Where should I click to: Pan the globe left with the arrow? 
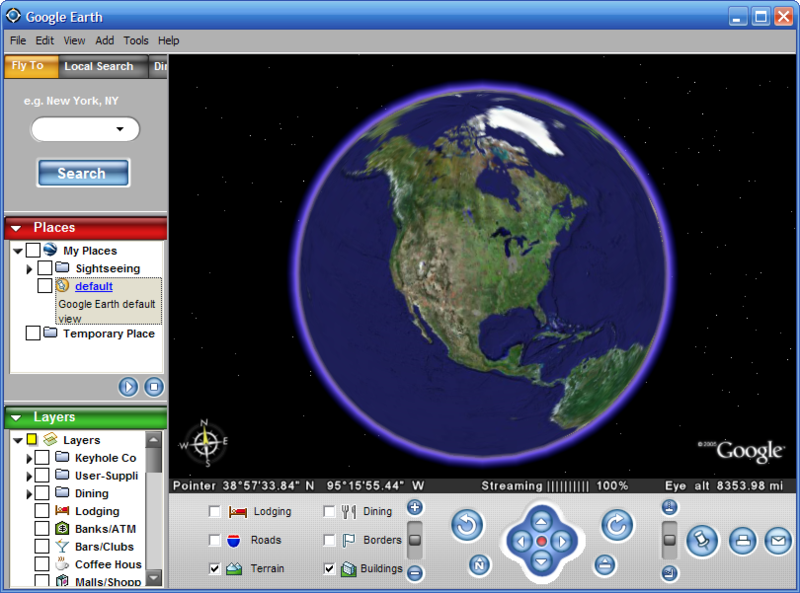[x=521, y=541]
